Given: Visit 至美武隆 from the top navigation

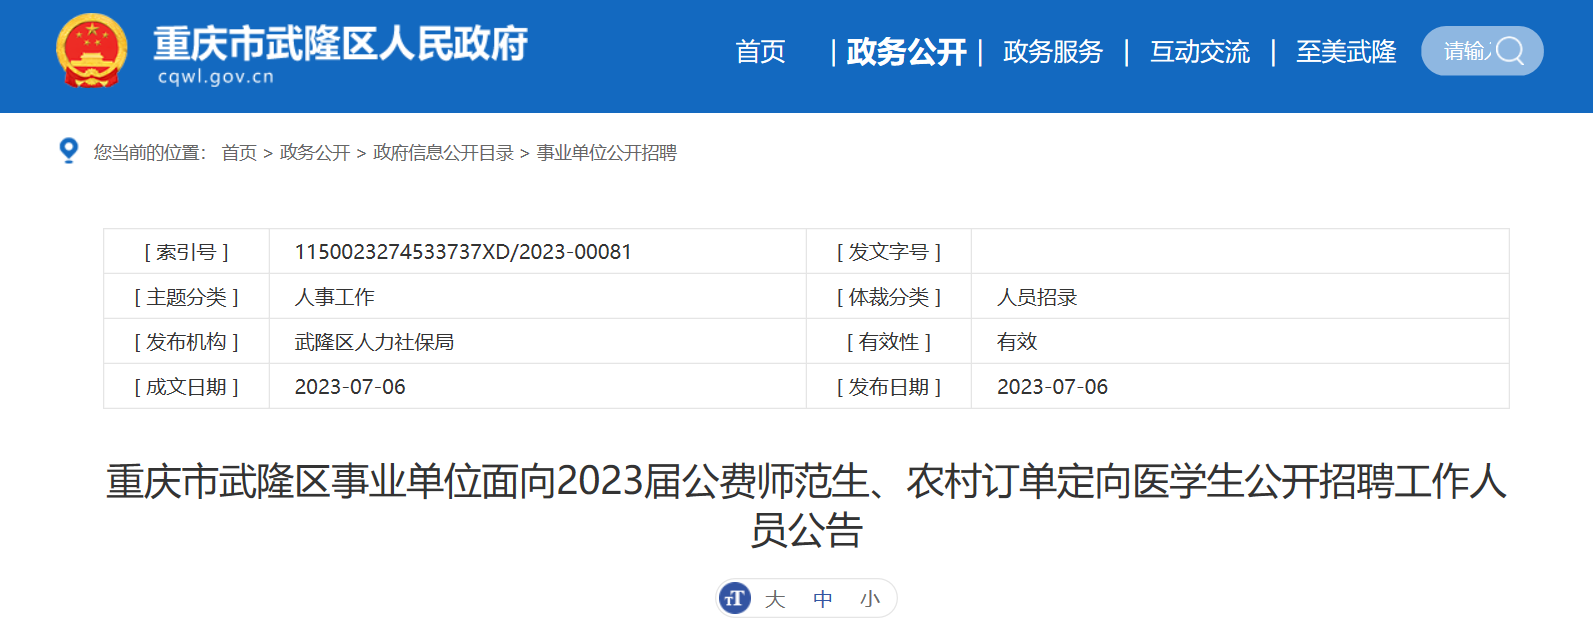Looking at the screenshot, I should (x=1346, y=52).
